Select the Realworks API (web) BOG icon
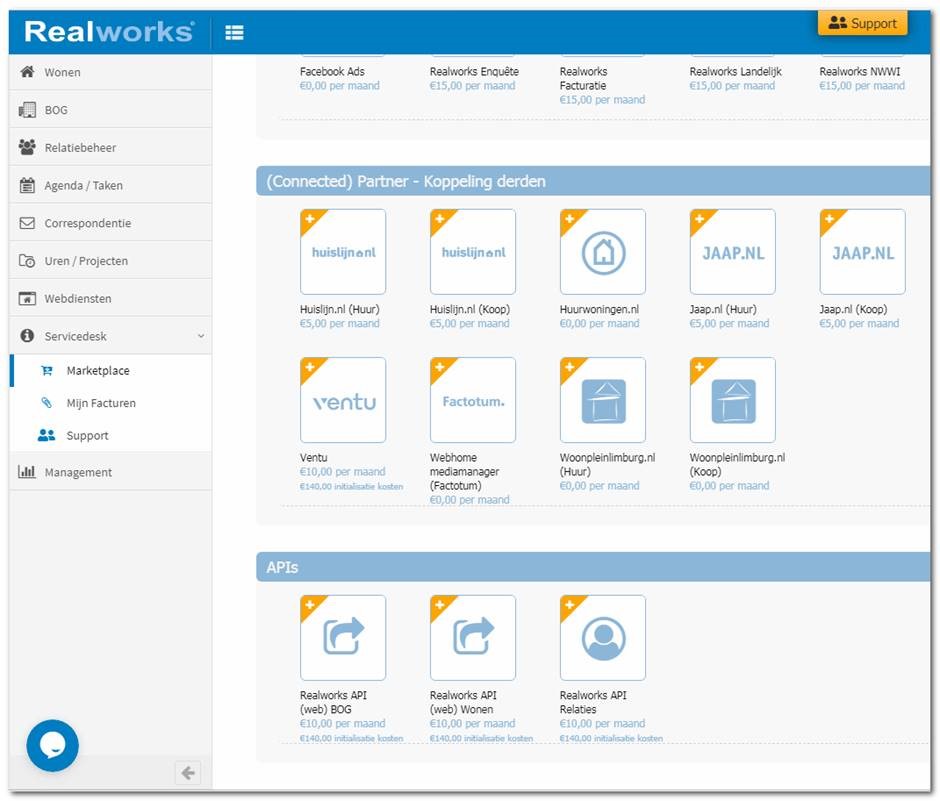The image size is (940, 801). [x=343, y=638]
